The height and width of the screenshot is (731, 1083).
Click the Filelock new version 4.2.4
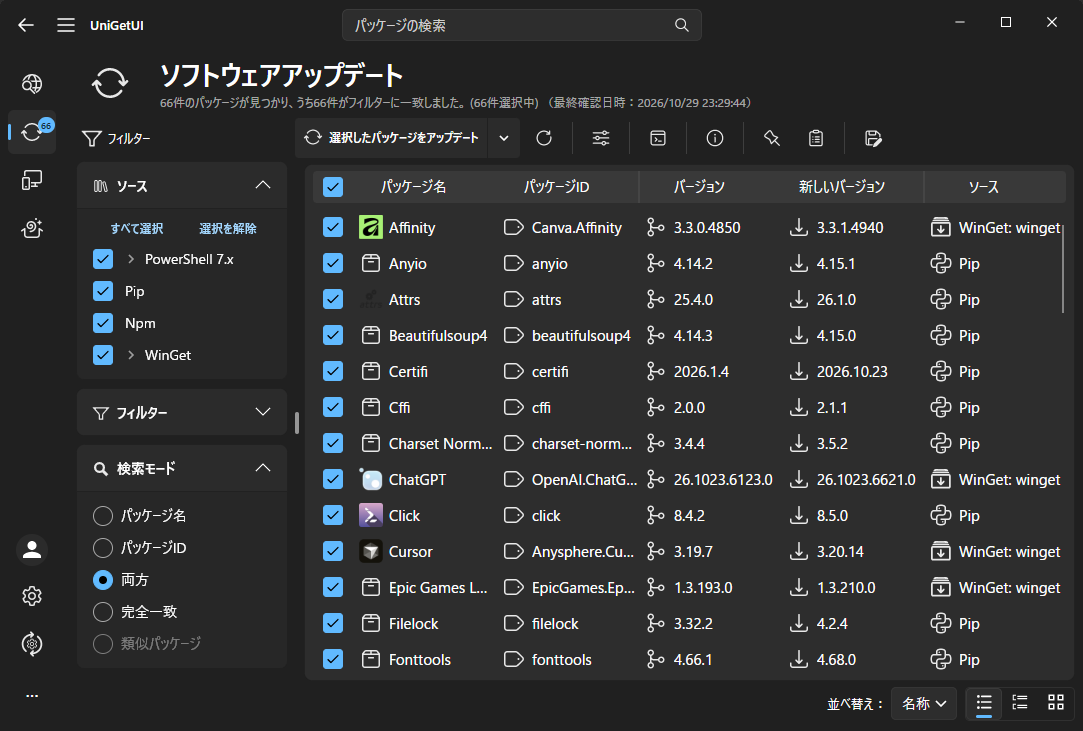tap(832, 623)
